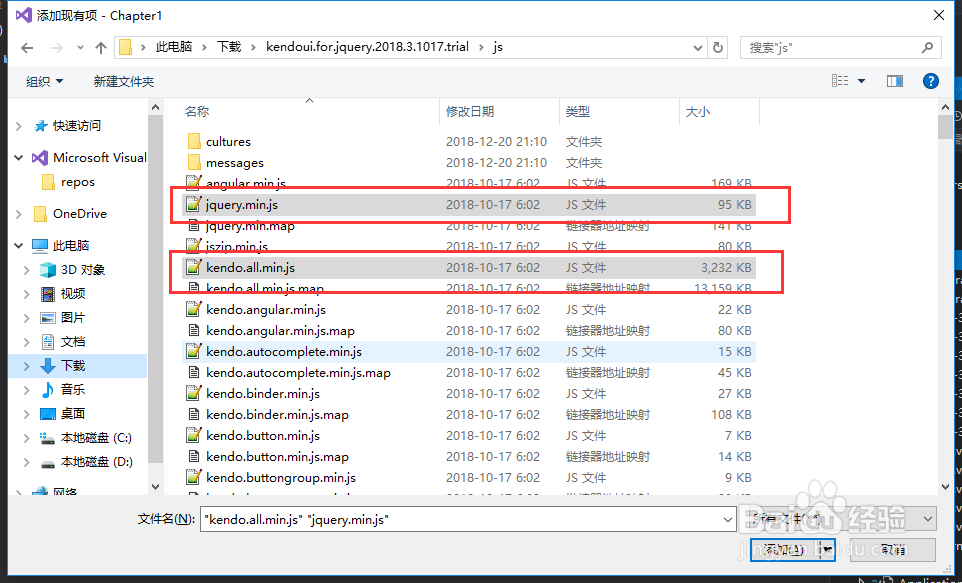Screen dimensions: 962x583
Task: Select the kendo.angular.min.js file icon
Action: 194,309
